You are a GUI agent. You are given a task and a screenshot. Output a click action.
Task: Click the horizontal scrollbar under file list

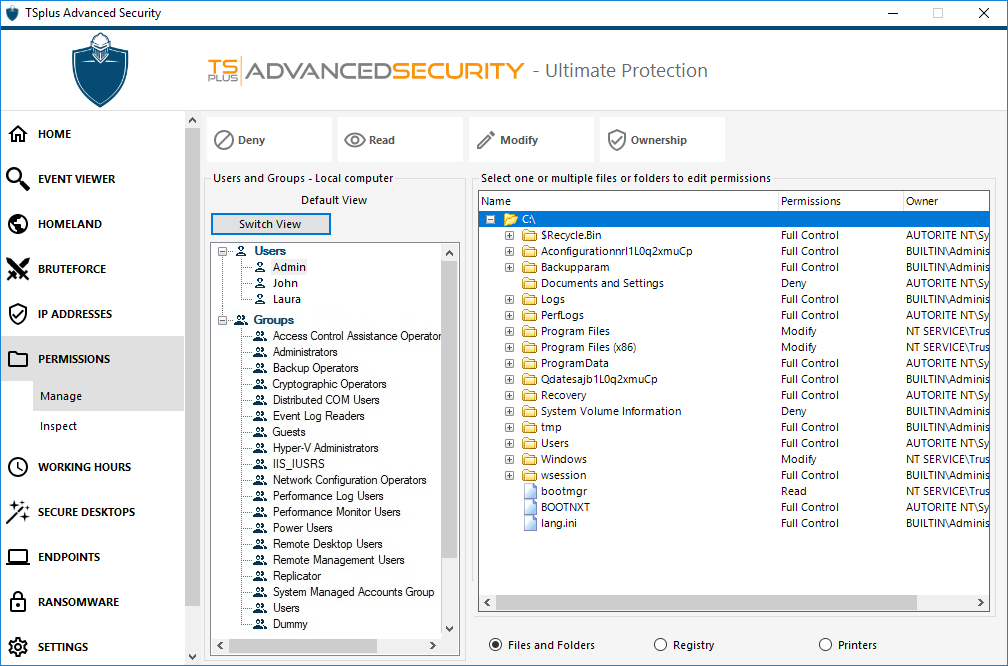706,602
